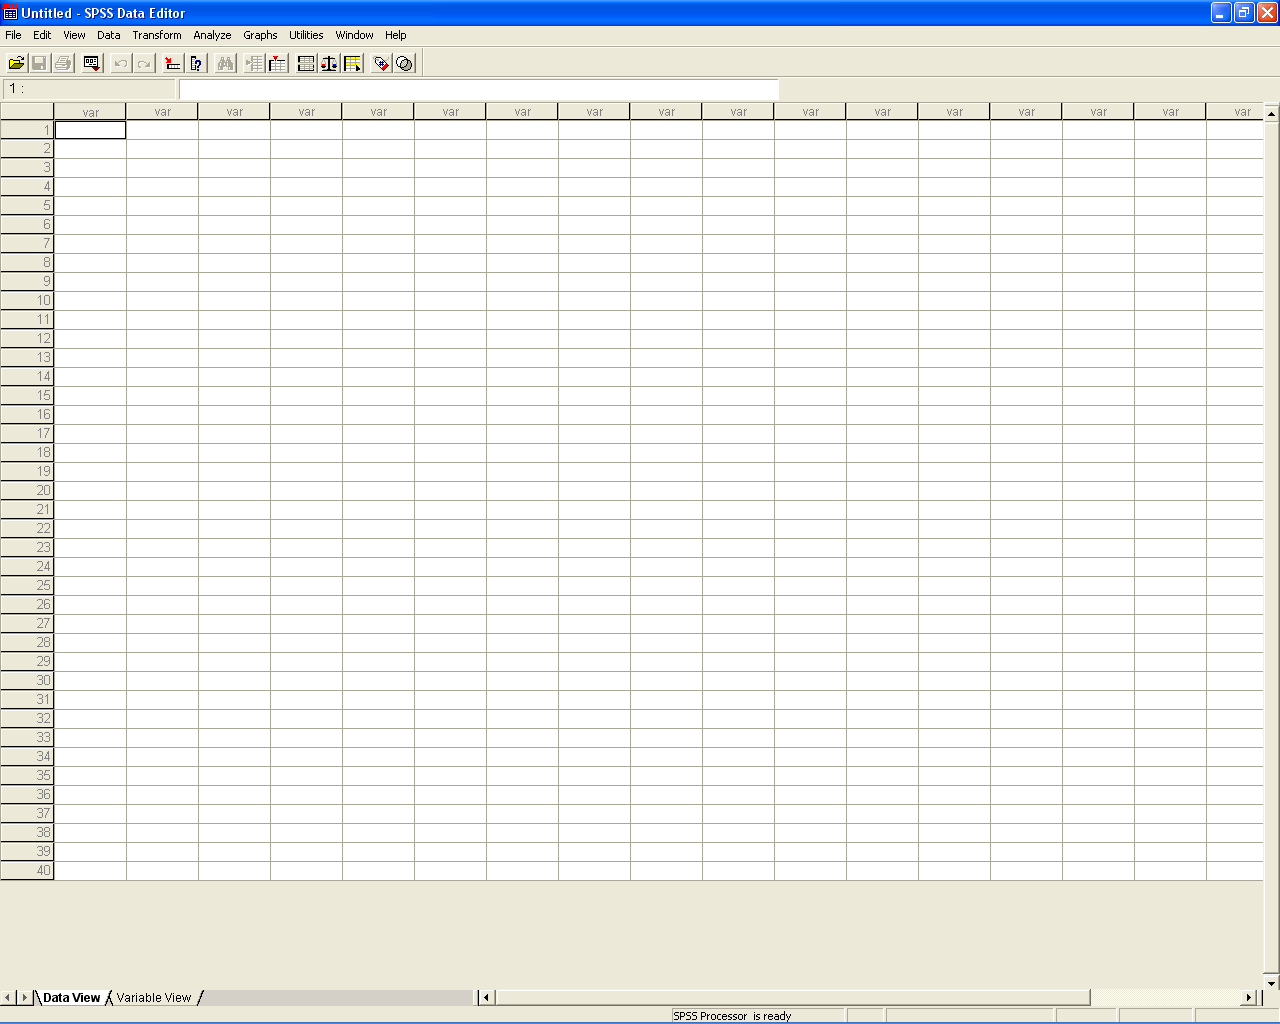This screenshot has height=1024, width=1280.
Task: Open the Window menu
Action: pyautogui.click(x=354, y=35)
